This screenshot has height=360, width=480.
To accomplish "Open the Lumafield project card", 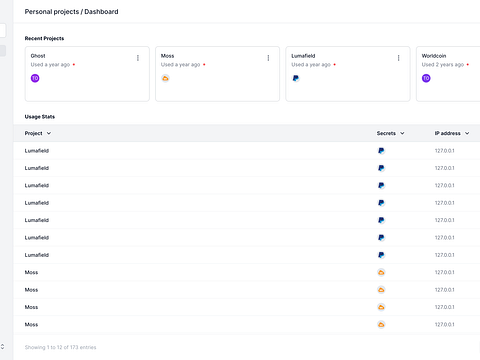I will point(348,74).
